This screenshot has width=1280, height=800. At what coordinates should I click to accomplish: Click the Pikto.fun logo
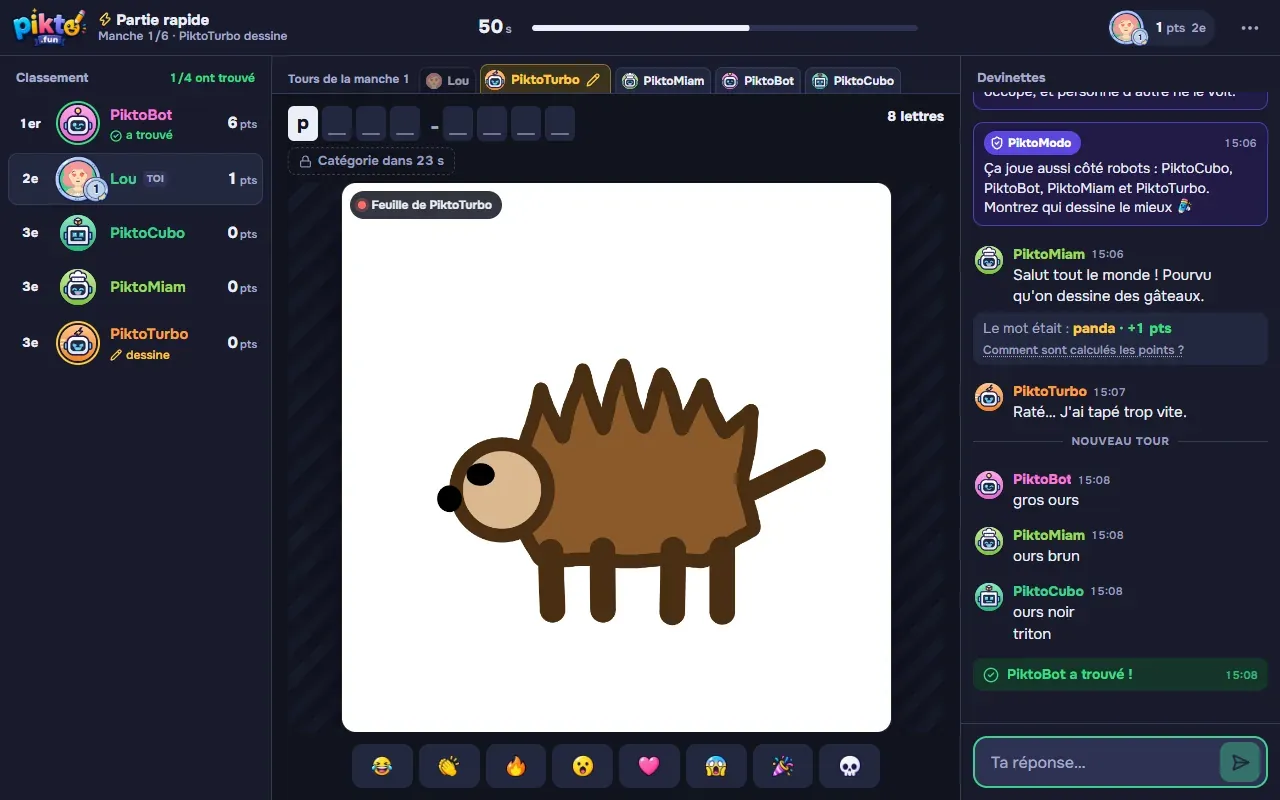click(50, 27)
